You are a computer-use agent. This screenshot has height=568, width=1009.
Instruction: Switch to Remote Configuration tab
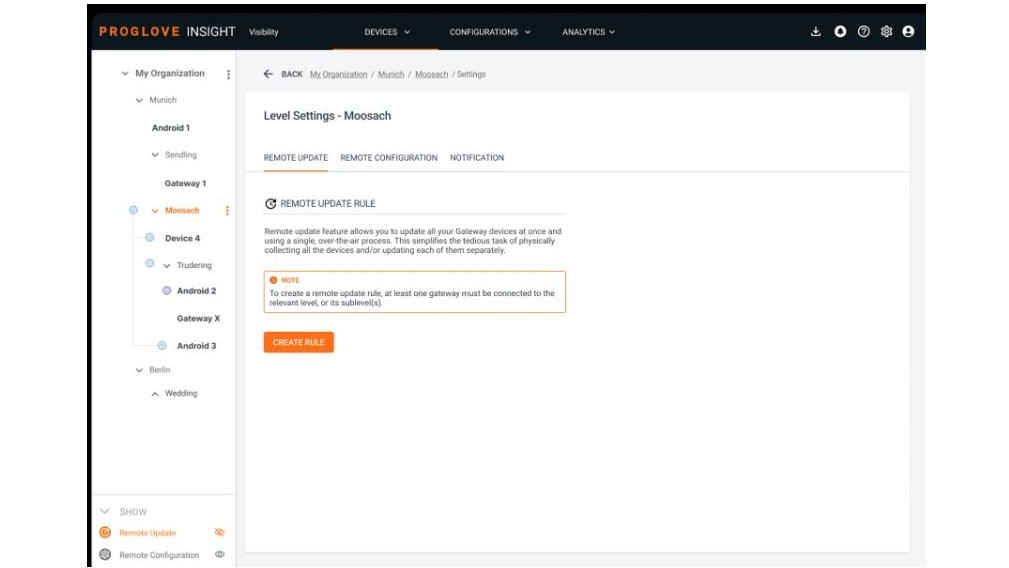coord(388,158)
